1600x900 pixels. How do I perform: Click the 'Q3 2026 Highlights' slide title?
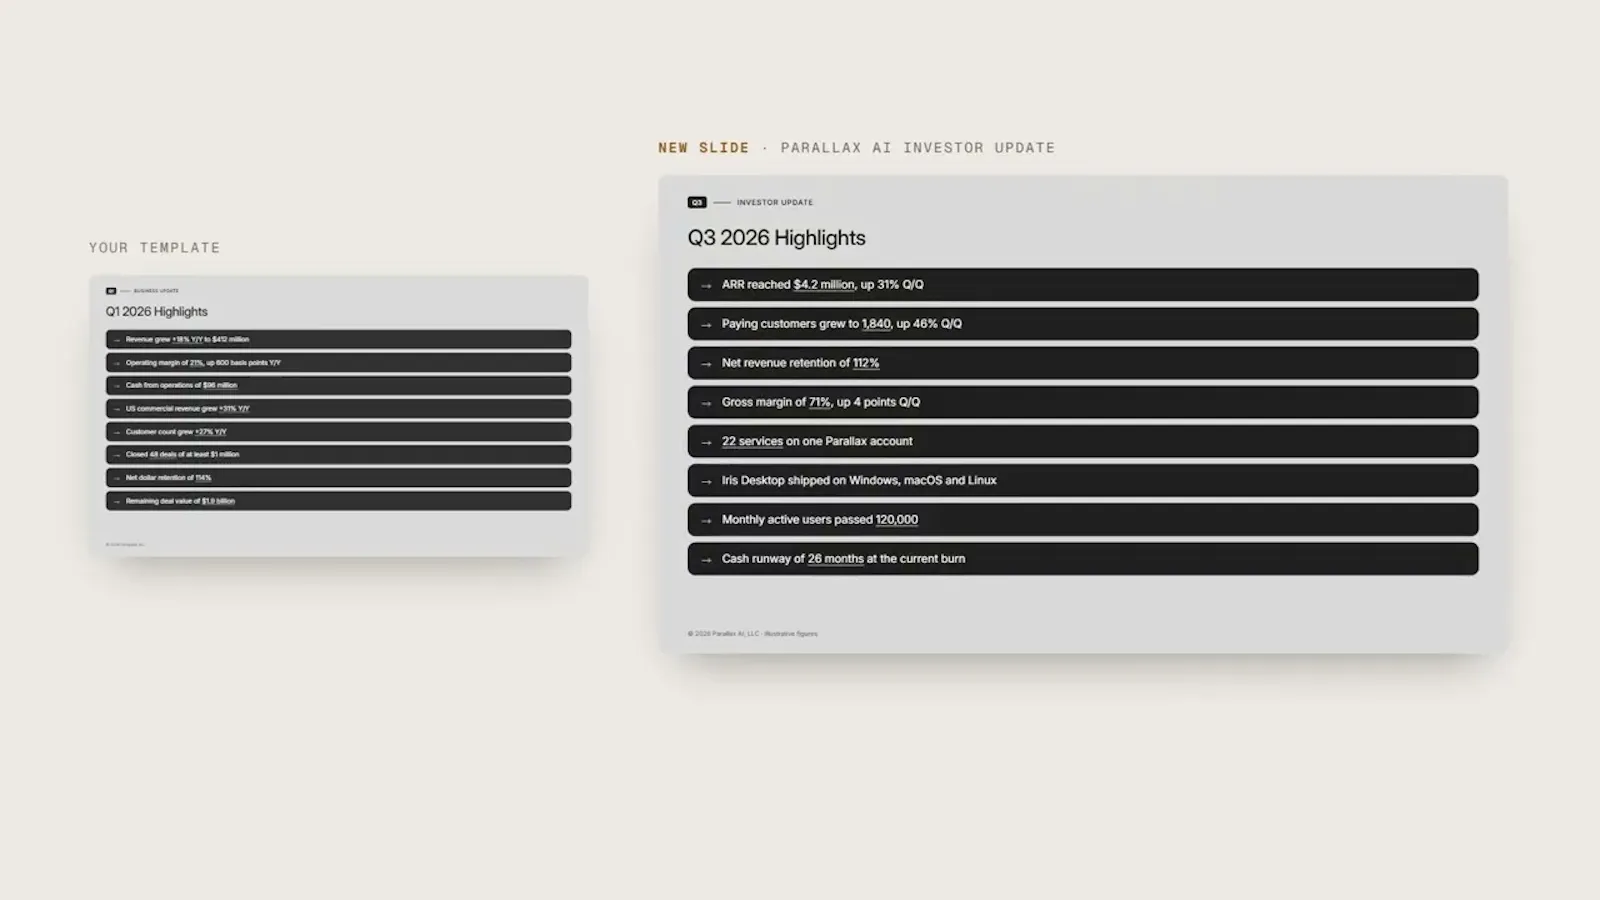pyautogui.click(x=776, y=238)
